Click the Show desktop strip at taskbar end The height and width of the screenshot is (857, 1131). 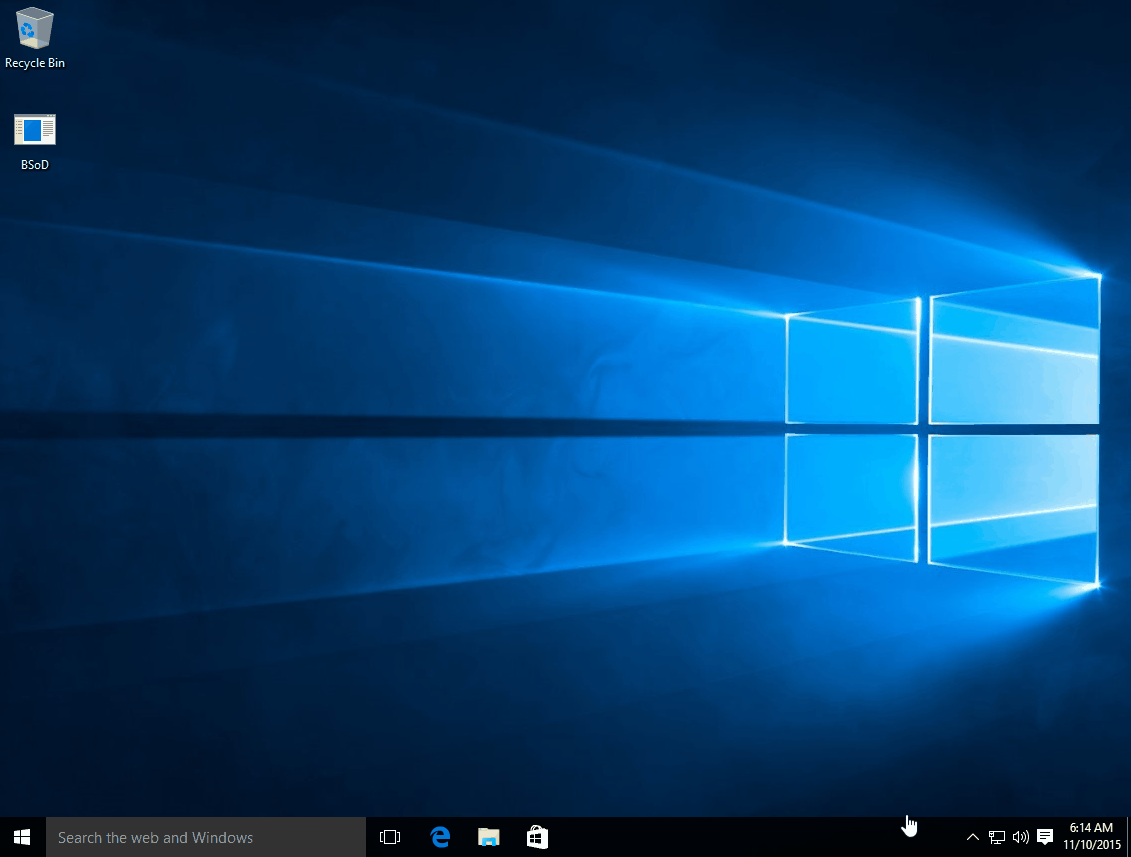coord(1128,837)
